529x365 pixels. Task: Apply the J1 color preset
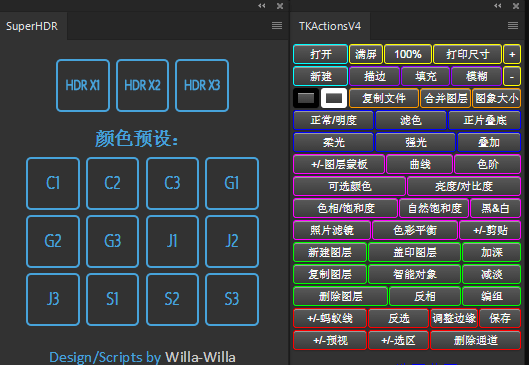(x=172, y=241)
